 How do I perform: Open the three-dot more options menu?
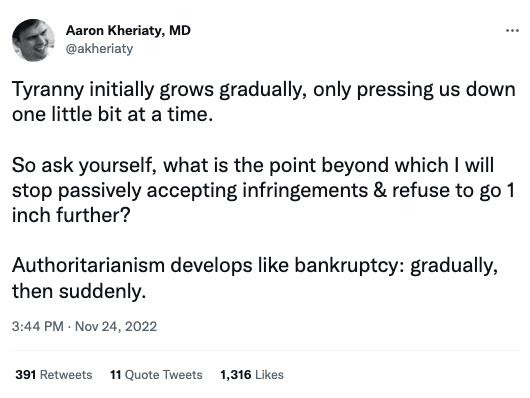point(512,31)
